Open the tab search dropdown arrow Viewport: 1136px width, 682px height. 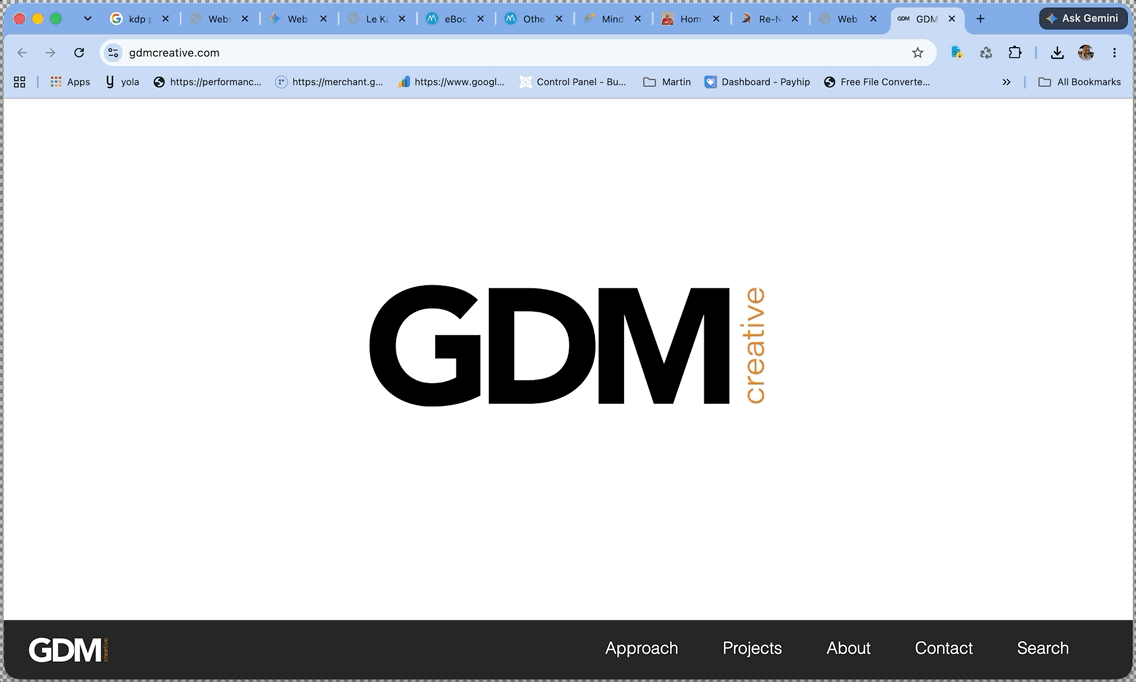point(88,19)
